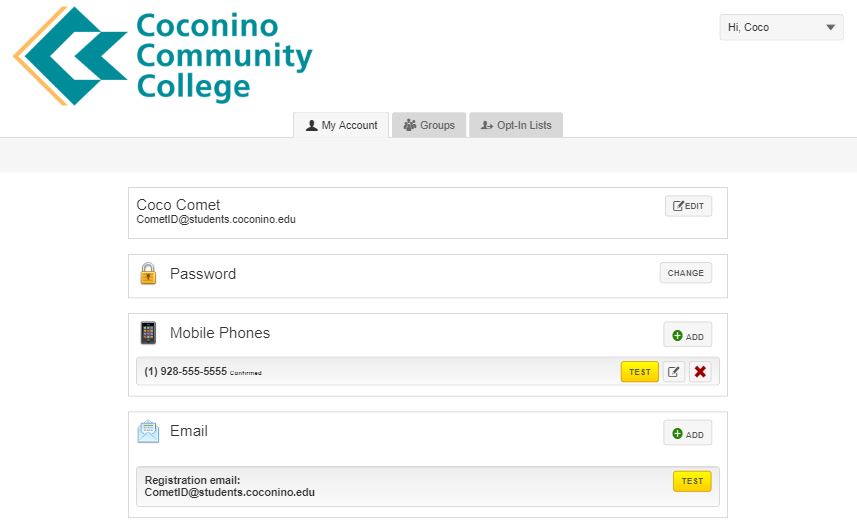Click the mobile phone icon

click(148, 333)
